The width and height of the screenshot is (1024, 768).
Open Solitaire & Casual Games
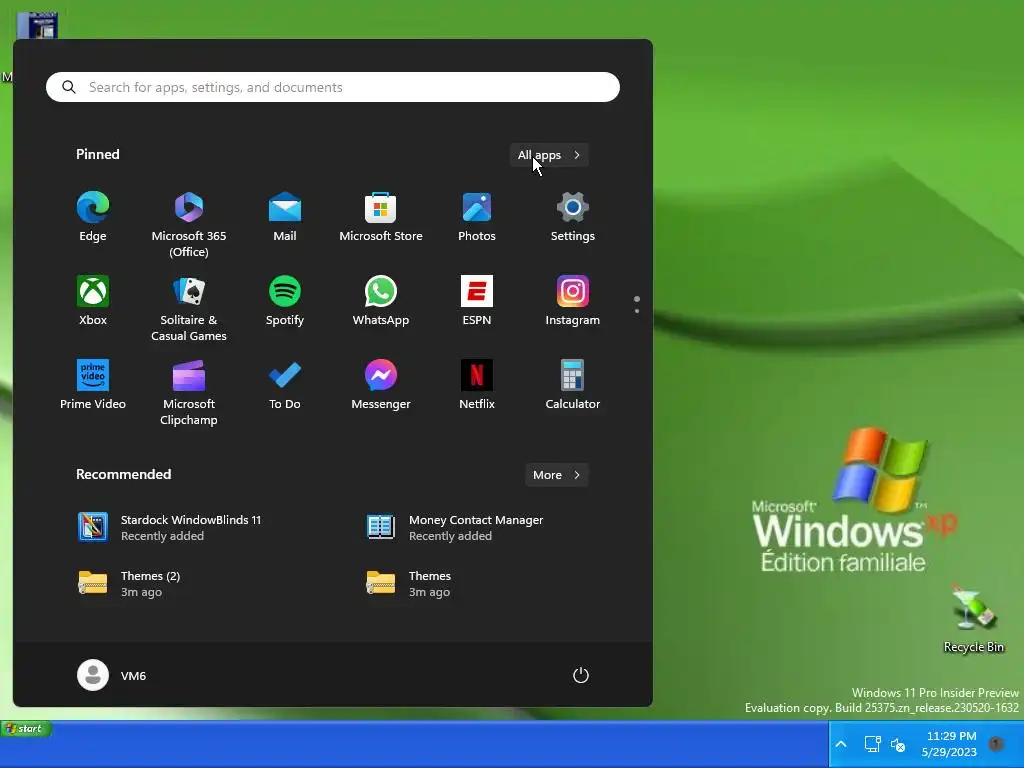tap(189, 309)
